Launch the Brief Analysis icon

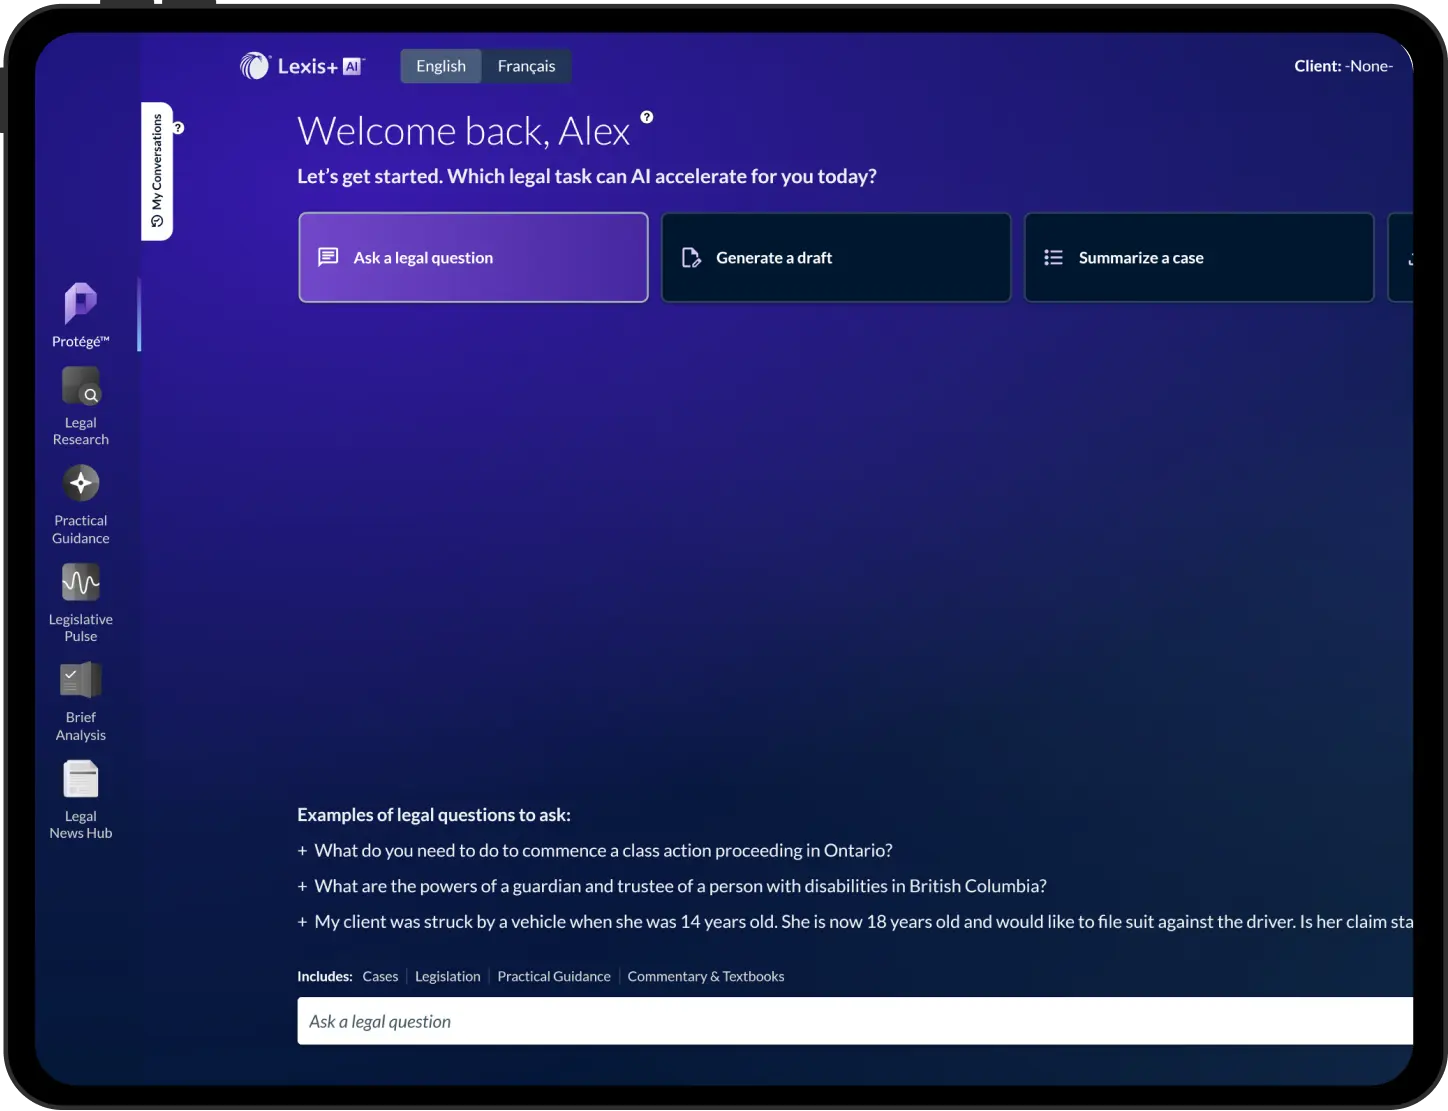pyautogui.click(x=80, y=680)
